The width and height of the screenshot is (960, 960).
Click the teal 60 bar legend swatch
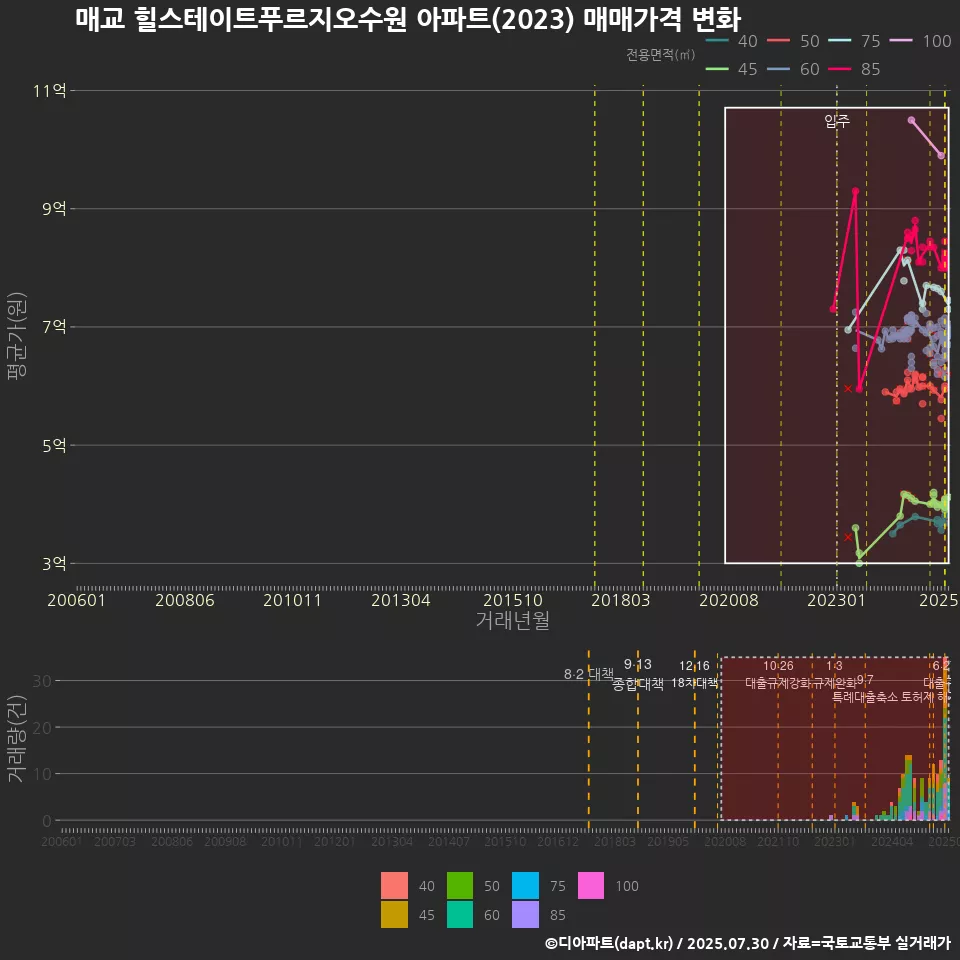[460, 914]
